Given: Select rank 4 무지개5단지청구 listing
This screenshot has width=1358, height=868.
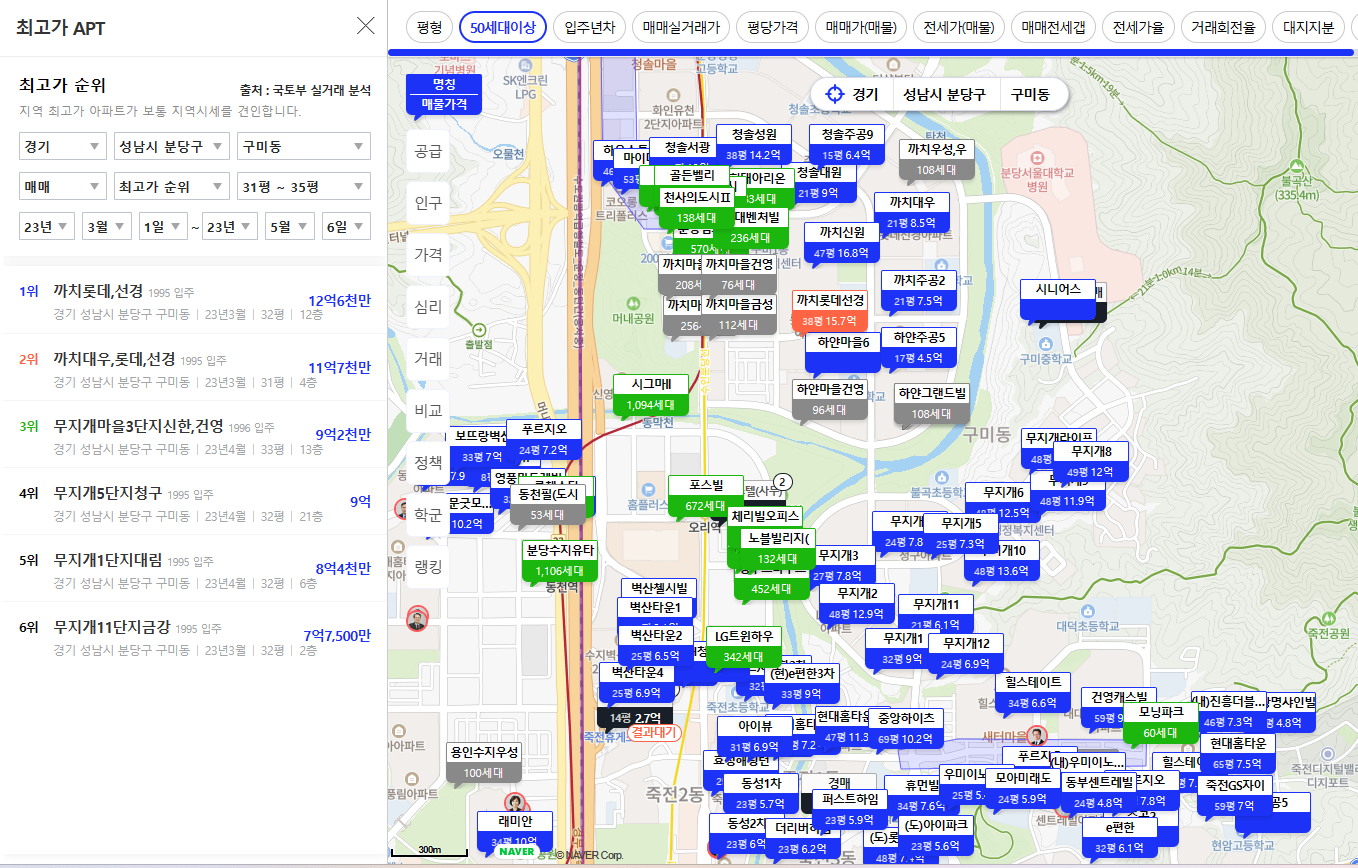Looking at the screenshot, I should click(x=195, y=501).
